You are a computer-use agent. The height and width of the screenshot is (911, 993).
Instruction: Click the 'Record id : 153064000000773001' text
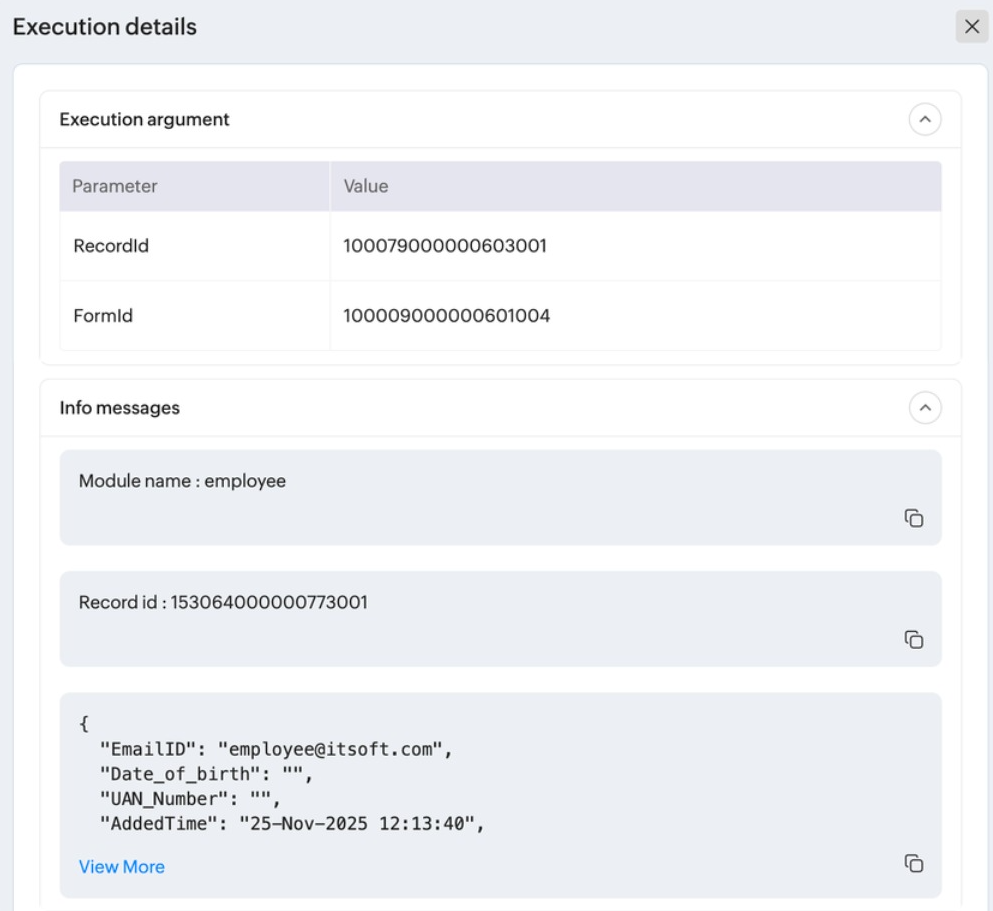[x=223, y=603]
